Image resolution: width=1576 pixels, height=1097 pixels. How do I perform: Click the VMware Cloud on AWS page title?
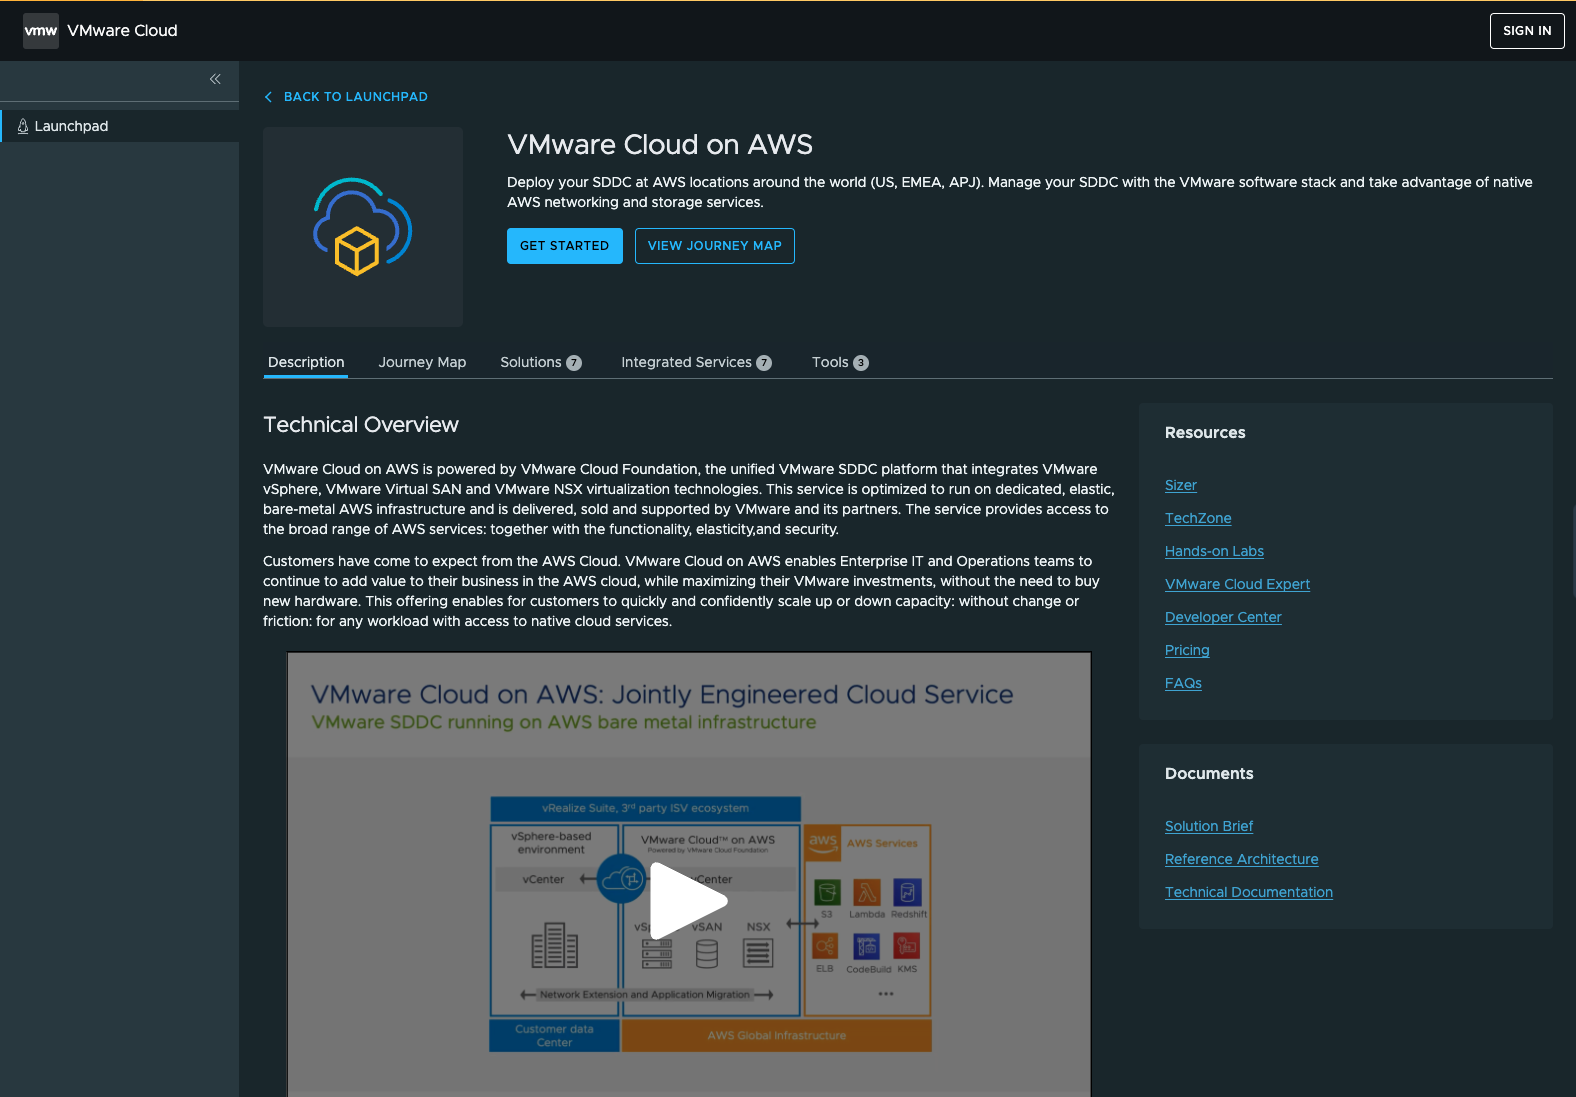[660, 145]
